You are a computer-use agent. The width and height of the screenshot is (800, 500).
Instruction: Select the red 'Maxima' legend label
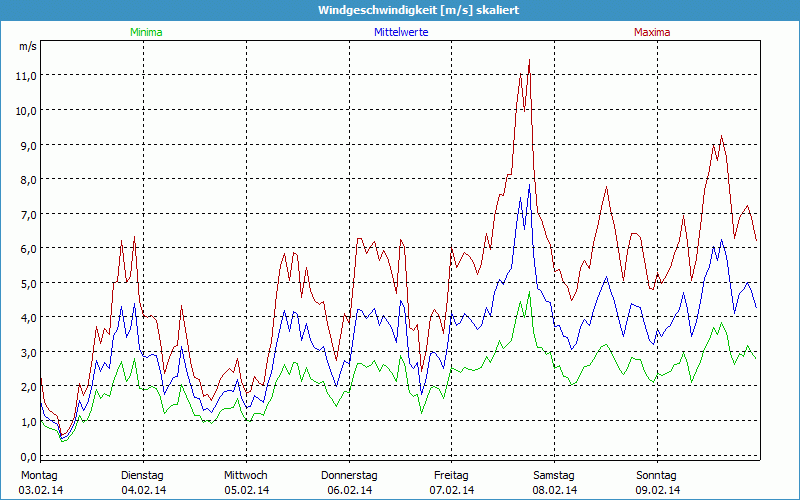tap(652, 32)
